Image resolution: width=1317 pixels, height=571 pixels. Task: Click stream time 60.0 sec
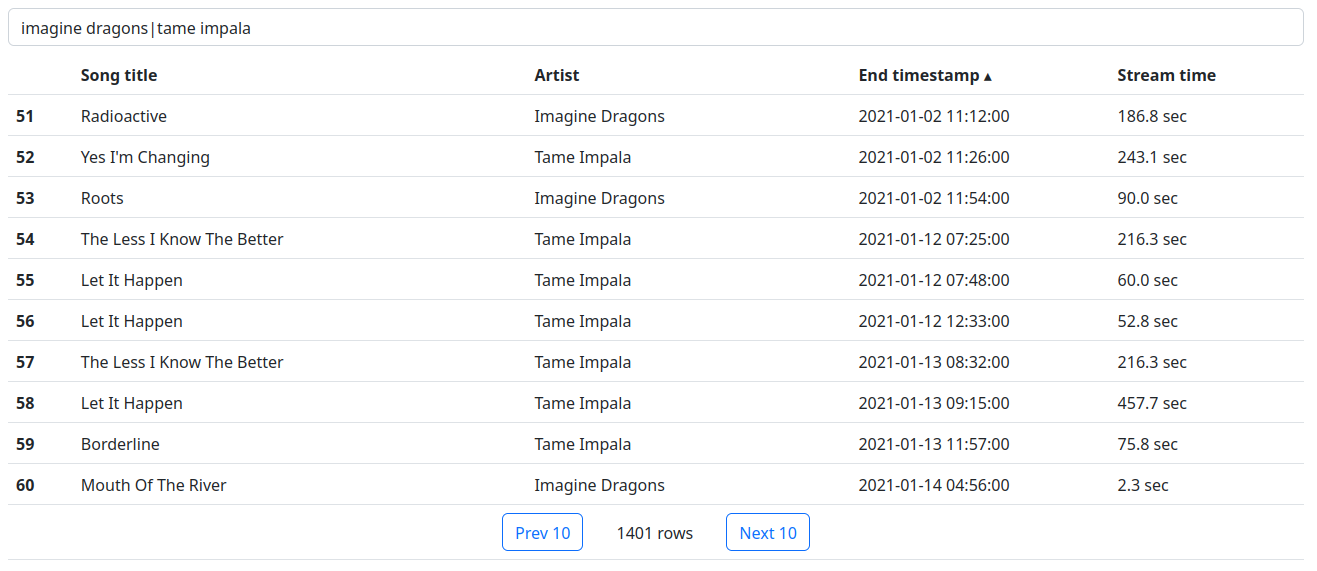(x=1148, y=280)
